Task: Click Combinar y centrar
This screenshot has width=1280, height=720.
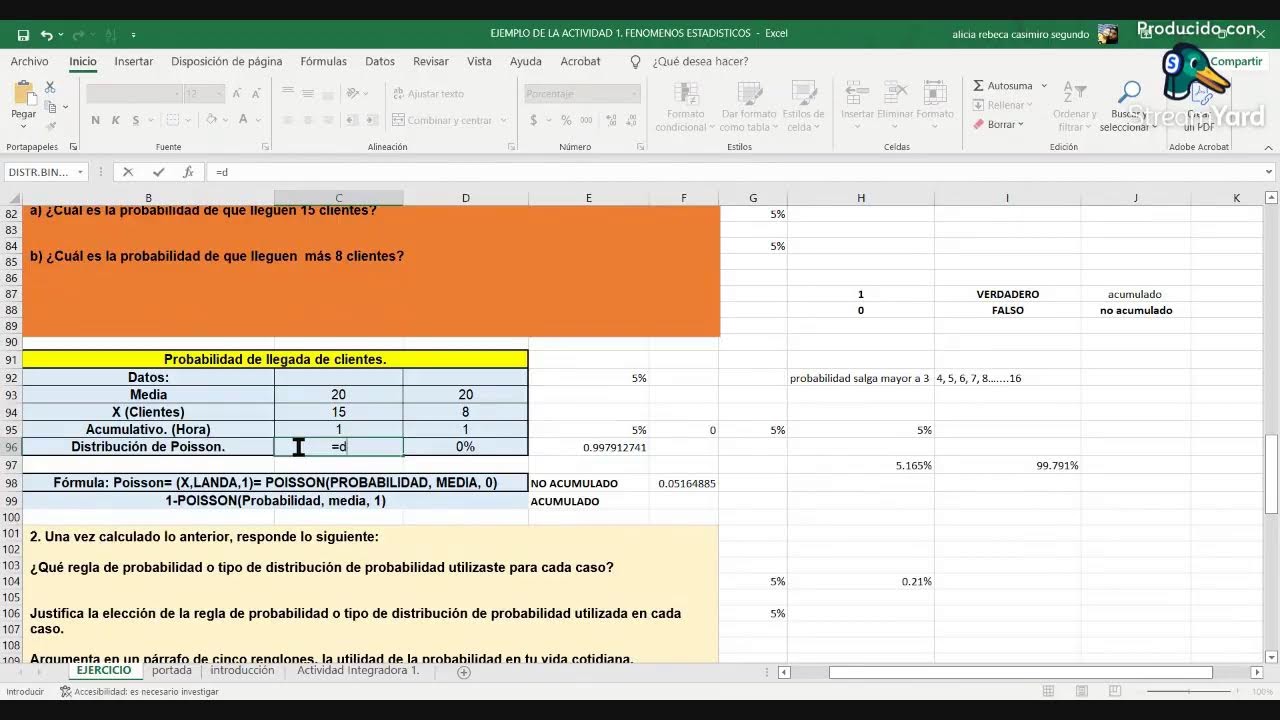Action: click(442, 120)
